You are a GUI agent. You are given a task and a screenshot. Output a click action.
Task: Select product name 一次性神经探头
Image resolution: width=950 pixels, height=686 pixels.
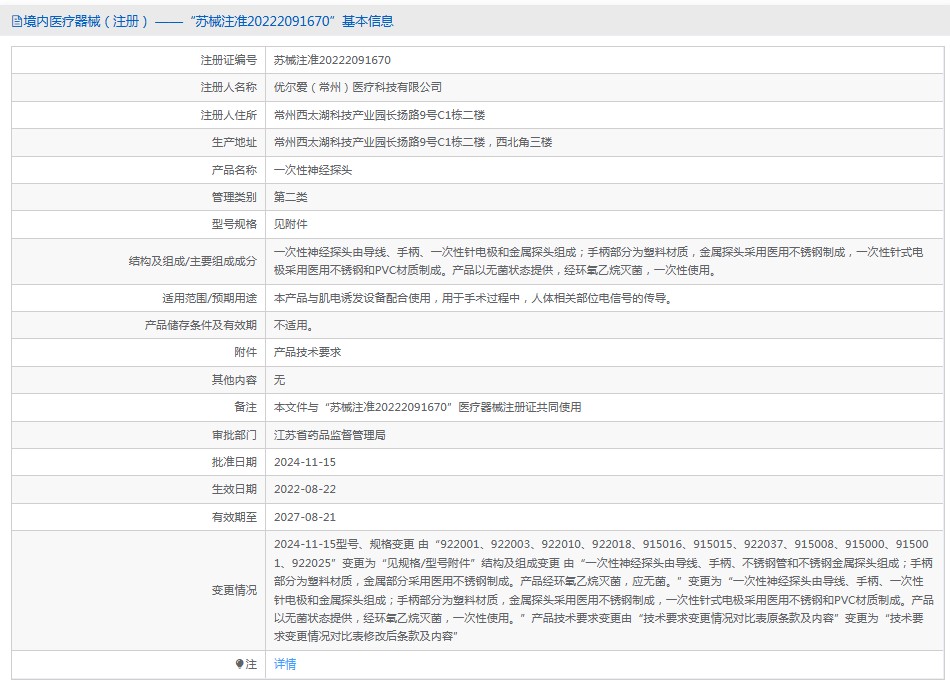[313, 170]
